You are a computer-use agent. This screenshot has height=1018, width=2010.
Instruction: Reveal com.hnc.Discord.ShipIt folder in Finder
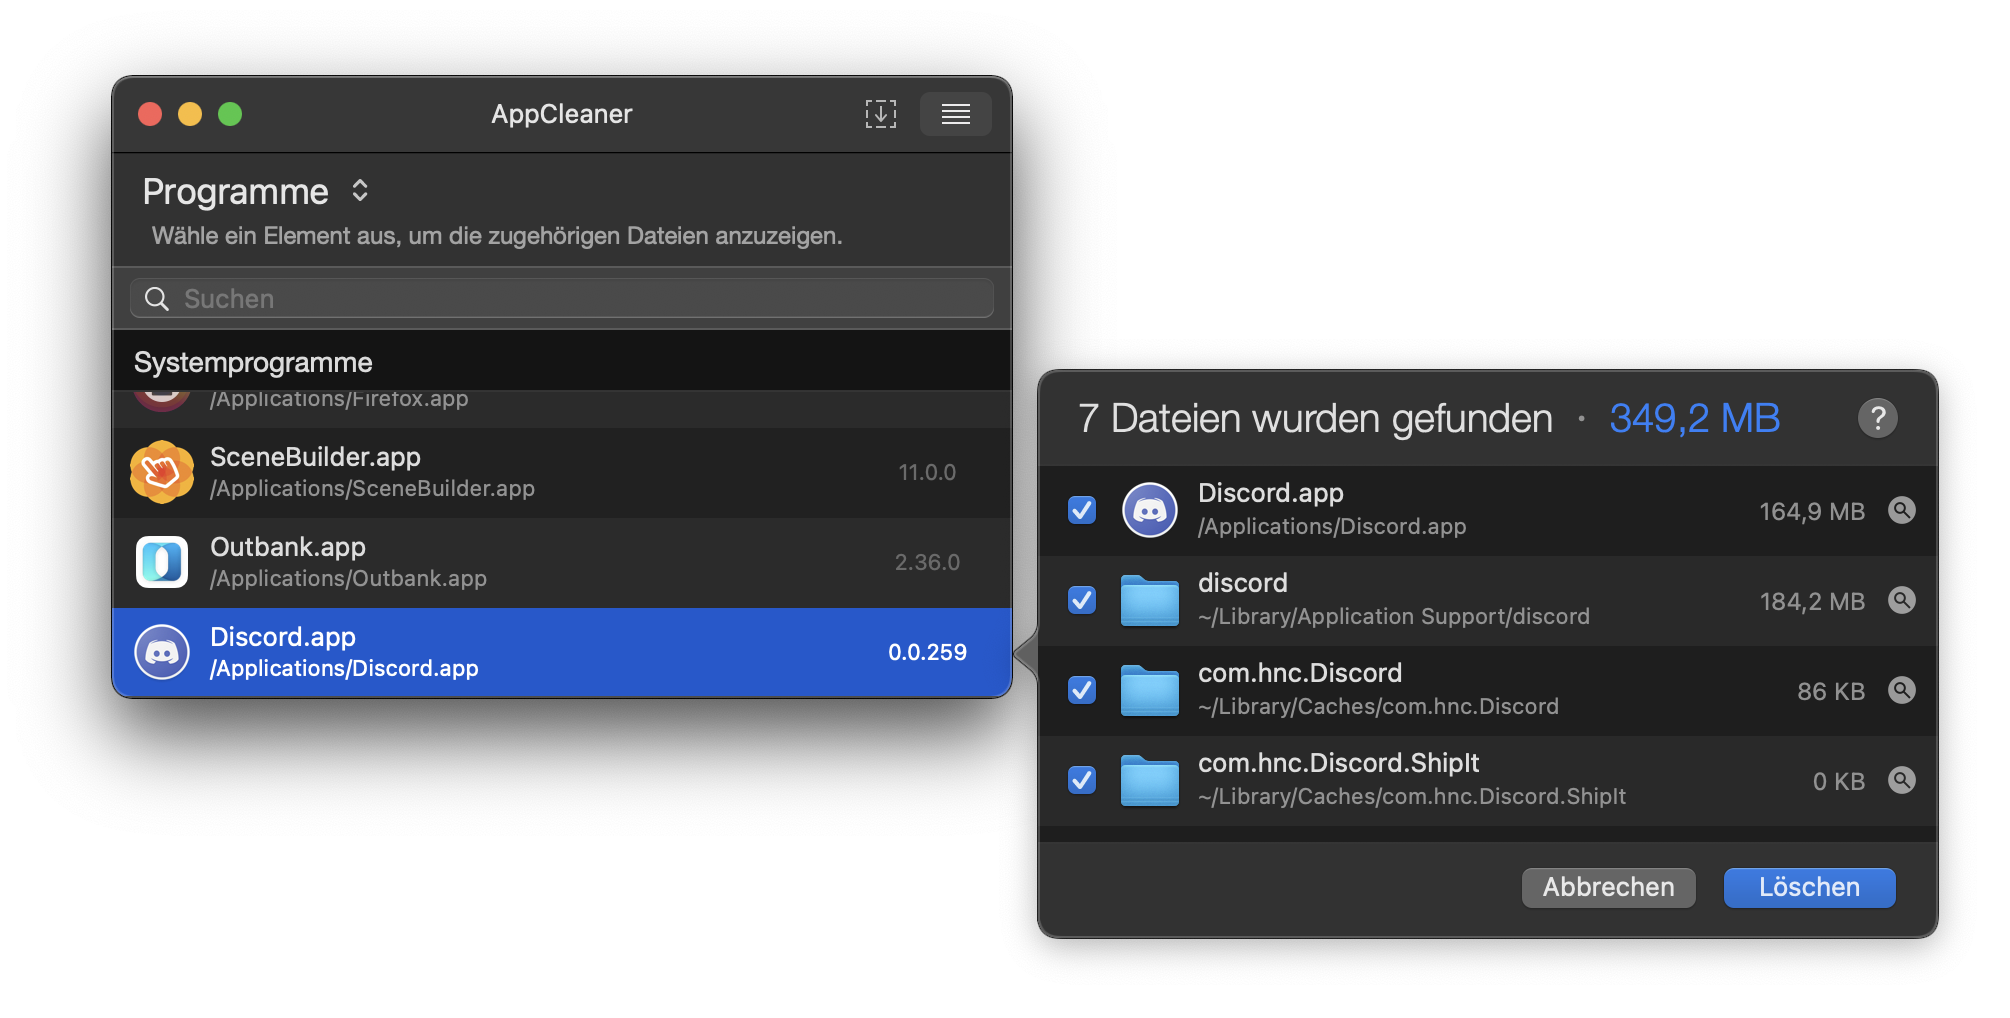1901,780
